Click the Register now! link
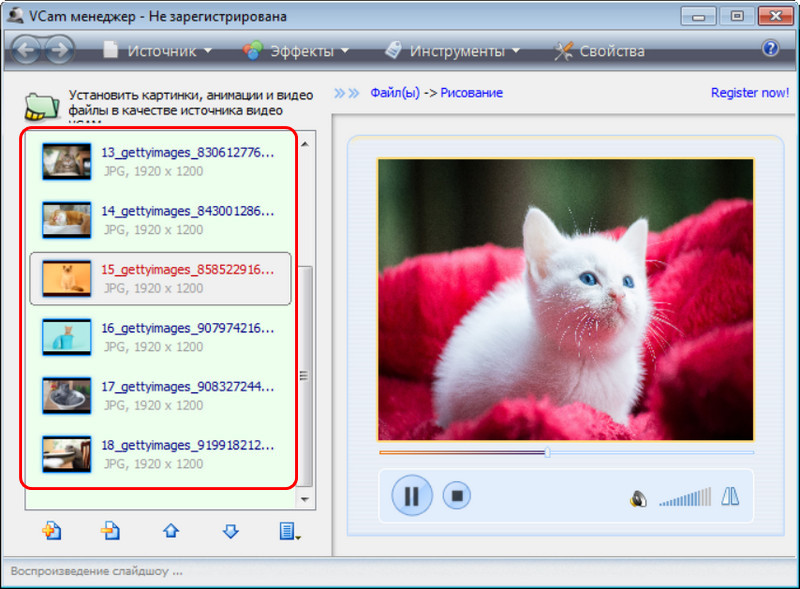This screenshot has width=800, height=589. [x=749, y=93]
